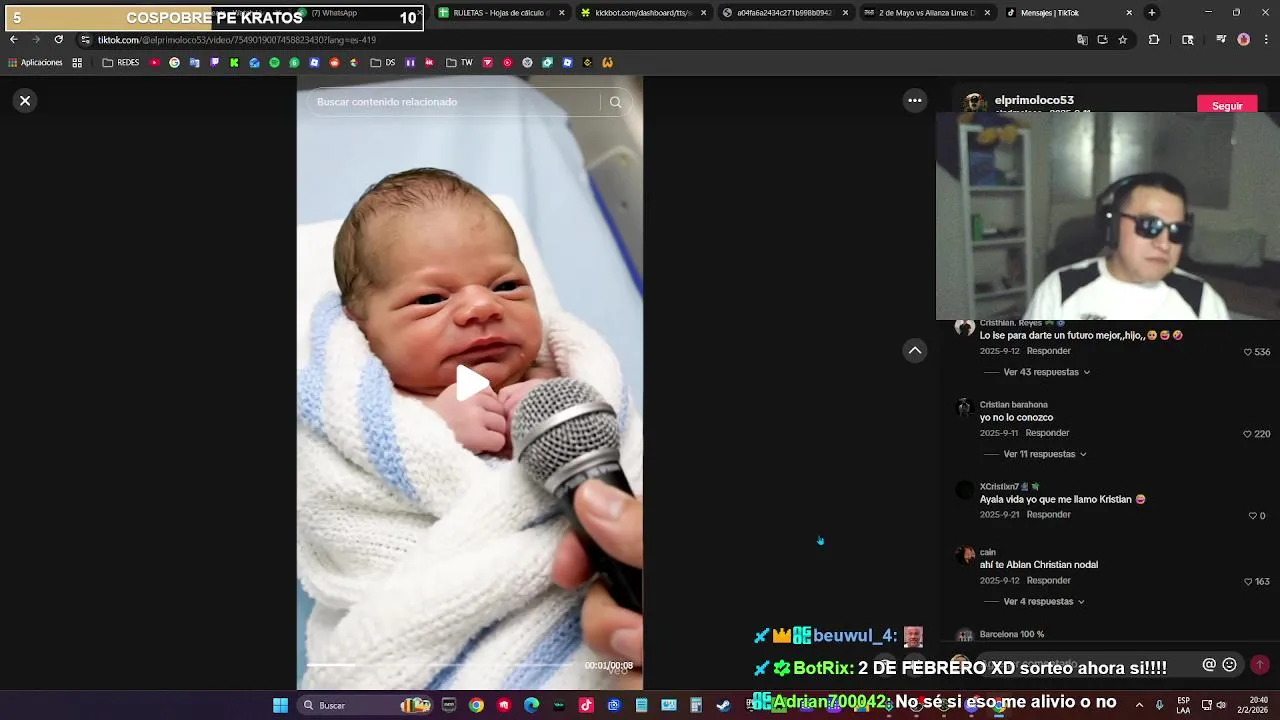Screen dimensions: 1280x720
Task: Open Chrome three-dot menu
Action: coord(1265,40)
